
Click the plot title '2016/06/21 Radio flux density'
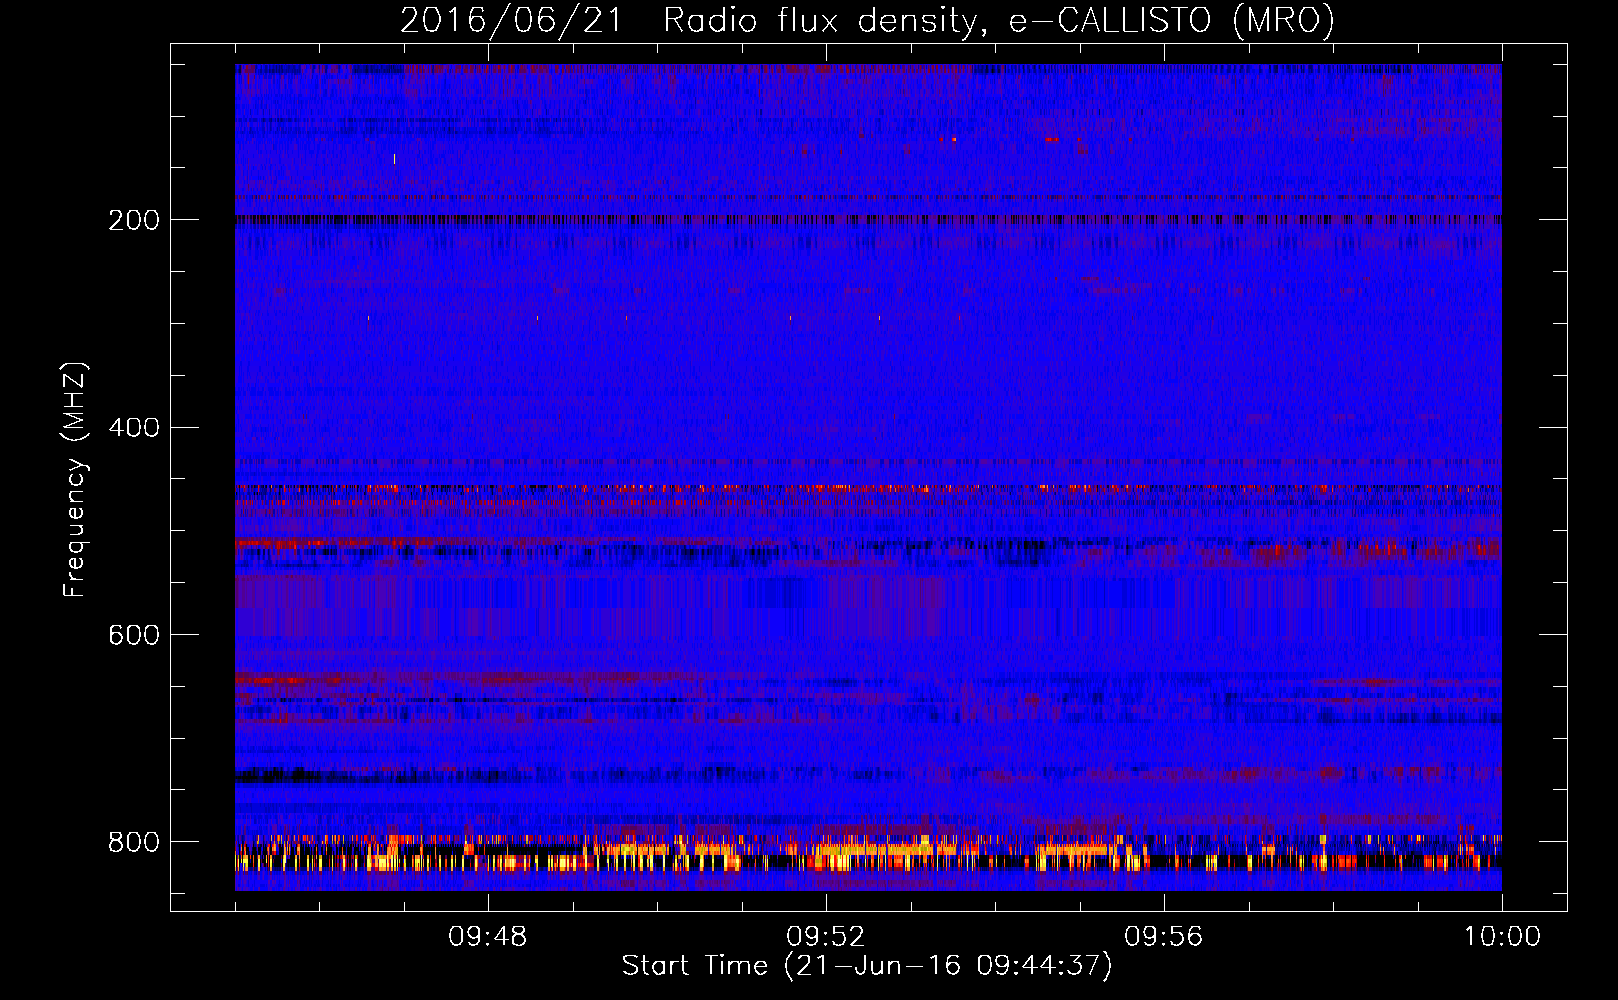(868, 21)
